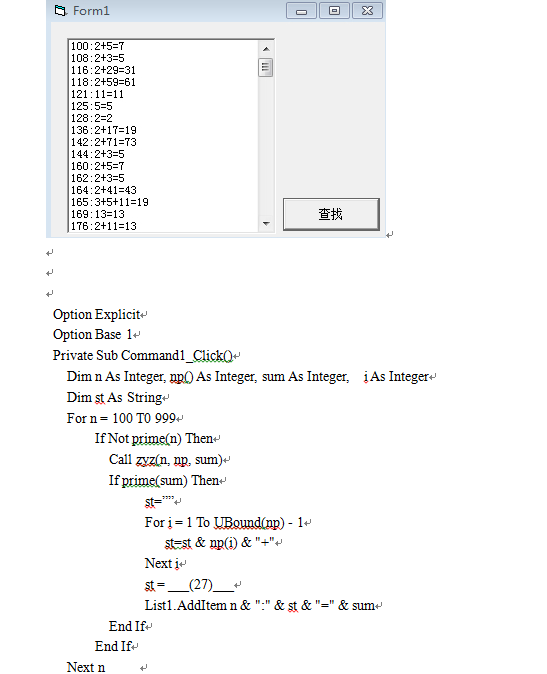
Task: Click the Private Sub Command1_Click line
Action: click(143, 355)
